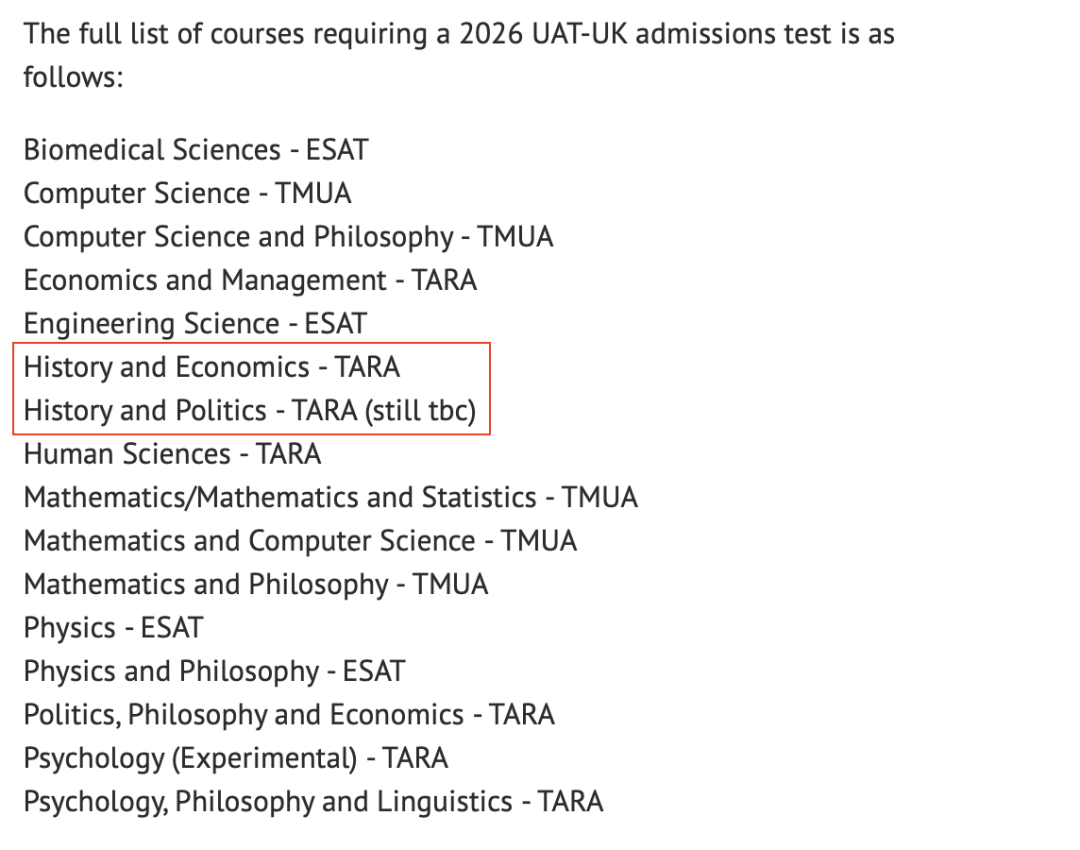Select 'Psychology, Philosophy and Linguistics - TARA'
1080x850 pixels.
pyautogui.click(x=313, y=802)
